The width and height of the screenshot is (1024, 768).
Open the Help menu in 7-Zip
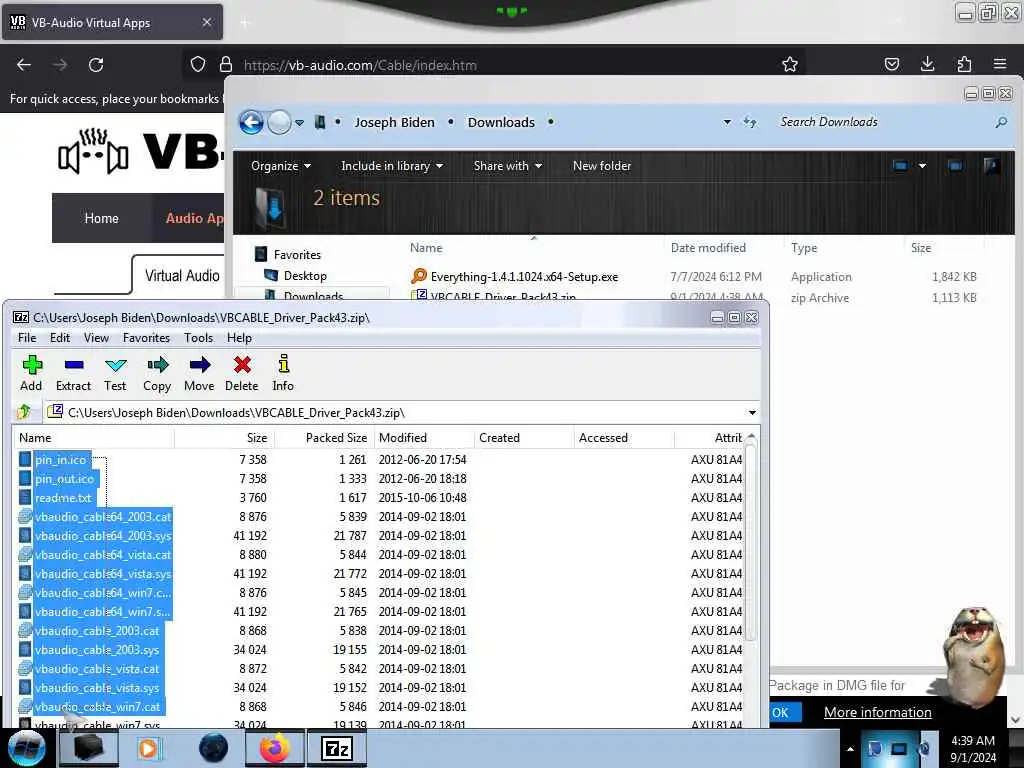[239, 338]
